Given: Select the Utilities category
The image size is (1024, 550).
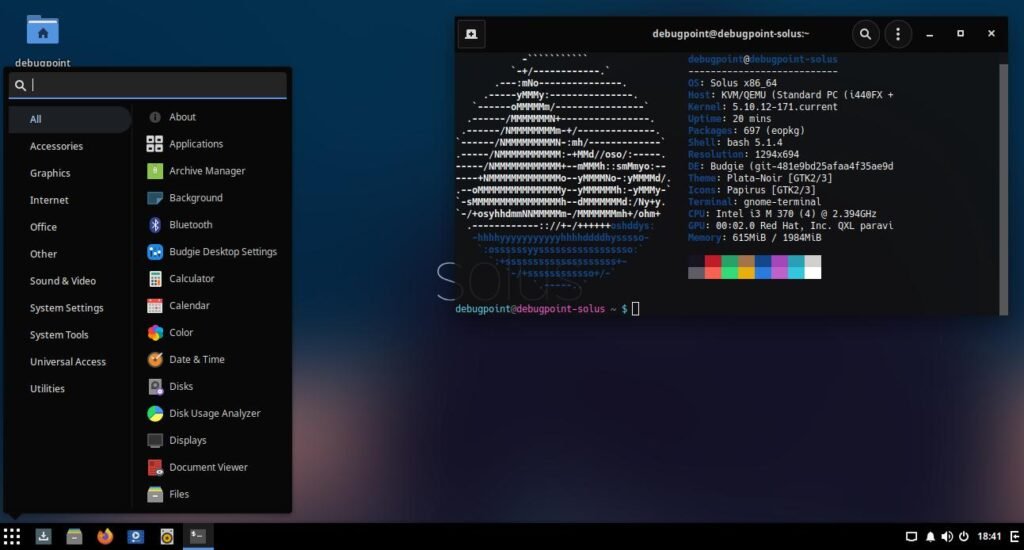Looking at the screenshot, I should (x=70, y=389).
